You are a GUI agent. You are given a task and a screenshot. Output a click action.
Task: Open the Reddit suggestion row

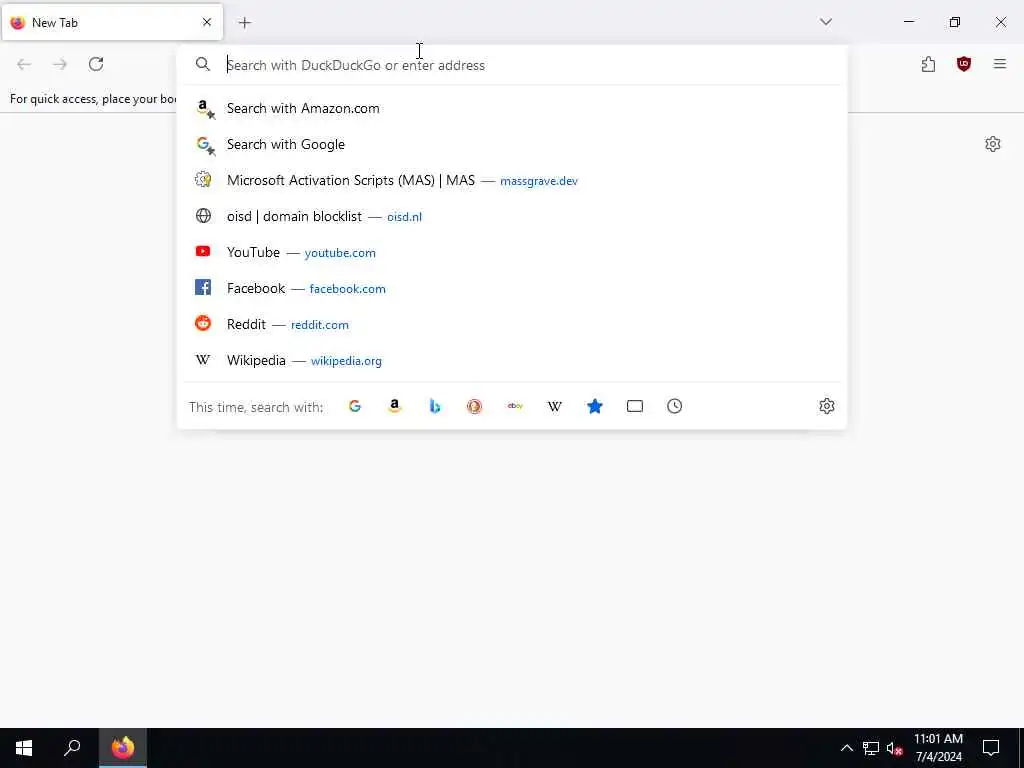[512, 324]
